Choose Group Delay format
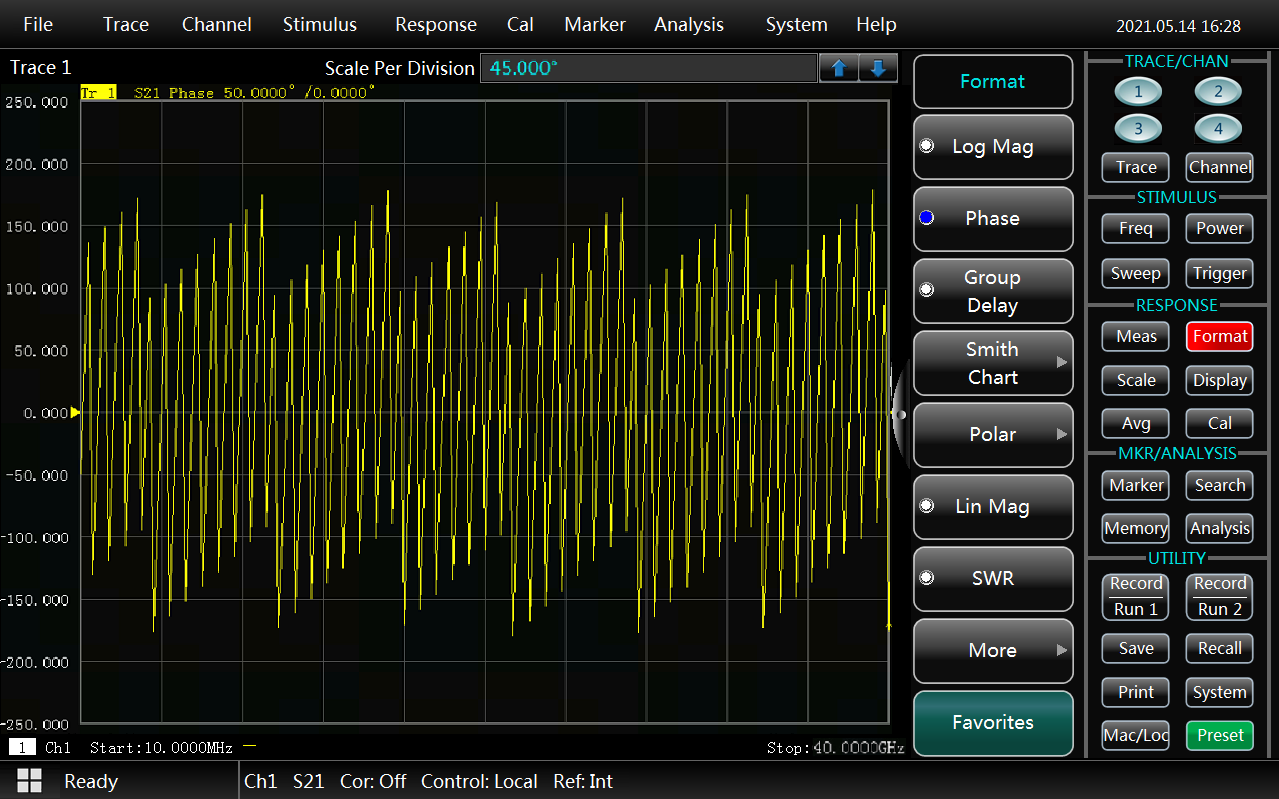 [x=993, y=291]
